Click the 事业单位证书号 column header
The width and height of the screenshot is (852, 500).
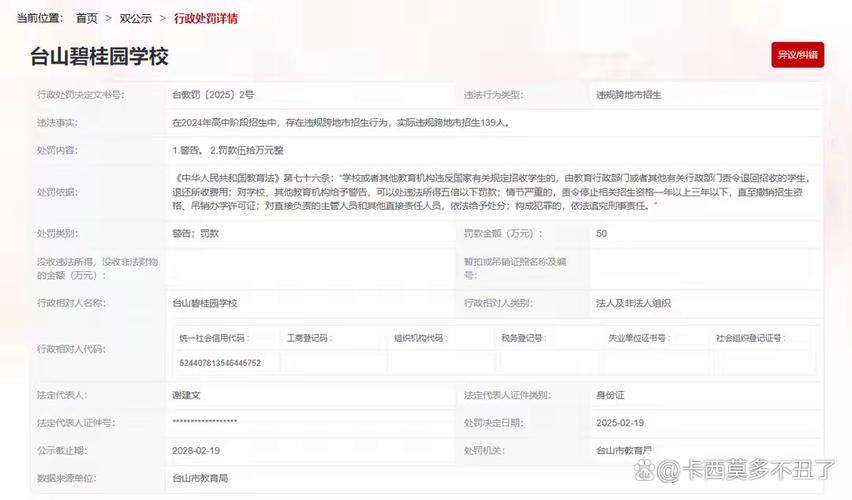(x=639, y=338)
